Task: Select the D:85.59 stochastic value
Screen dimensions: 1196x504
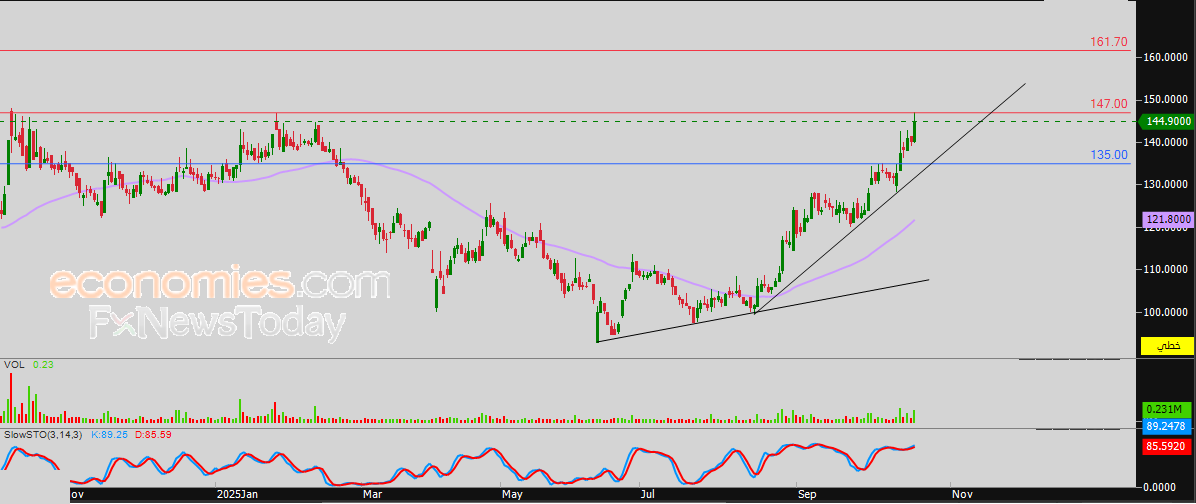Action: coord(153,434)
